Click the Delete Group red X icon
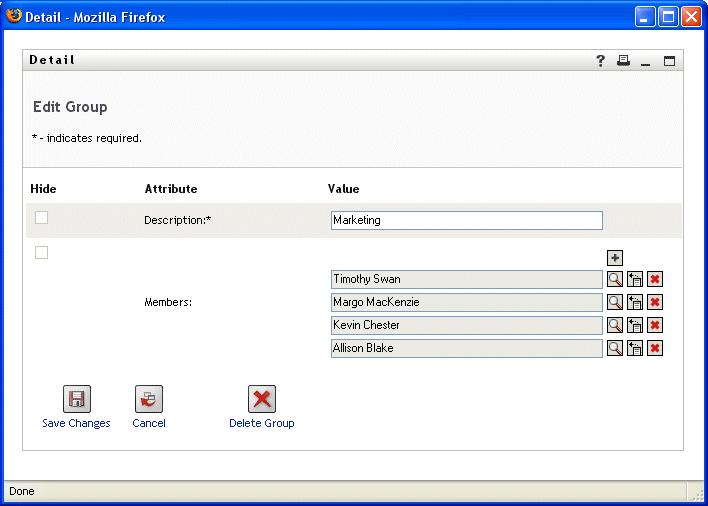This screenshot has height=506, width=708. coord(262,399)
